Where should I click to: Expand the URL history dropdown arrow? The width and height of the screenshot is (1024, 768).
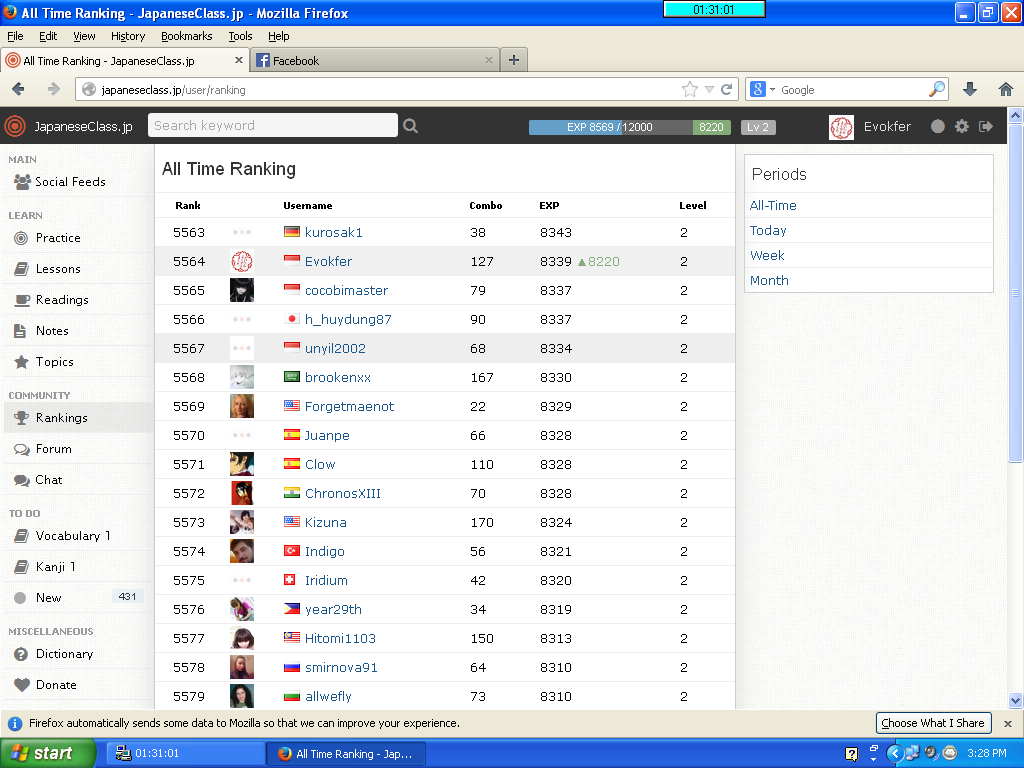(x=709, y=89)
